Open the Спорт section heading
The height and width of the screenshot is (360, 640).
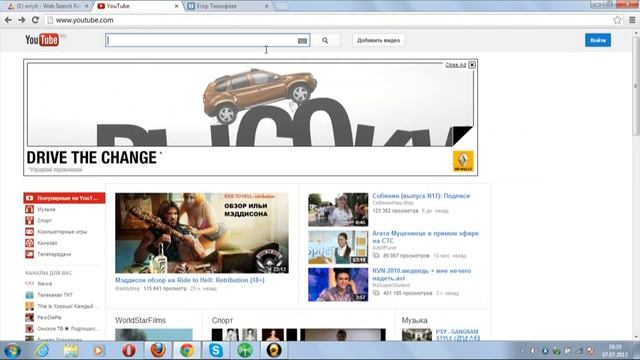tap(222, 320)
